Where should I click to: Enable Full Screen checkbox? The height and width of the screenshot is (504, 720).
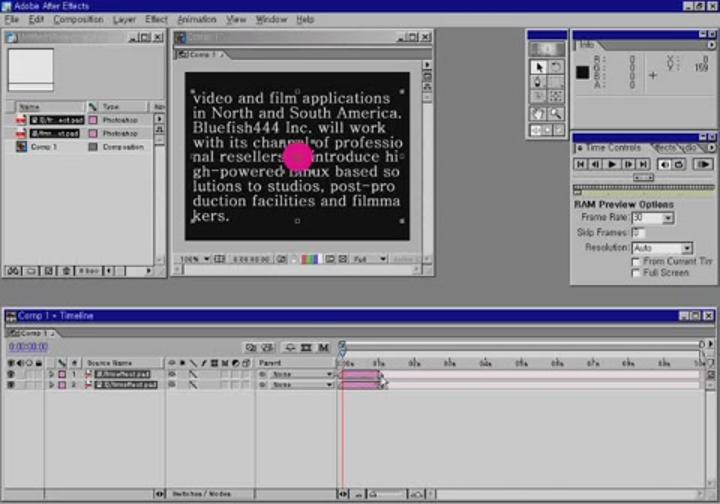pos(636,273)
